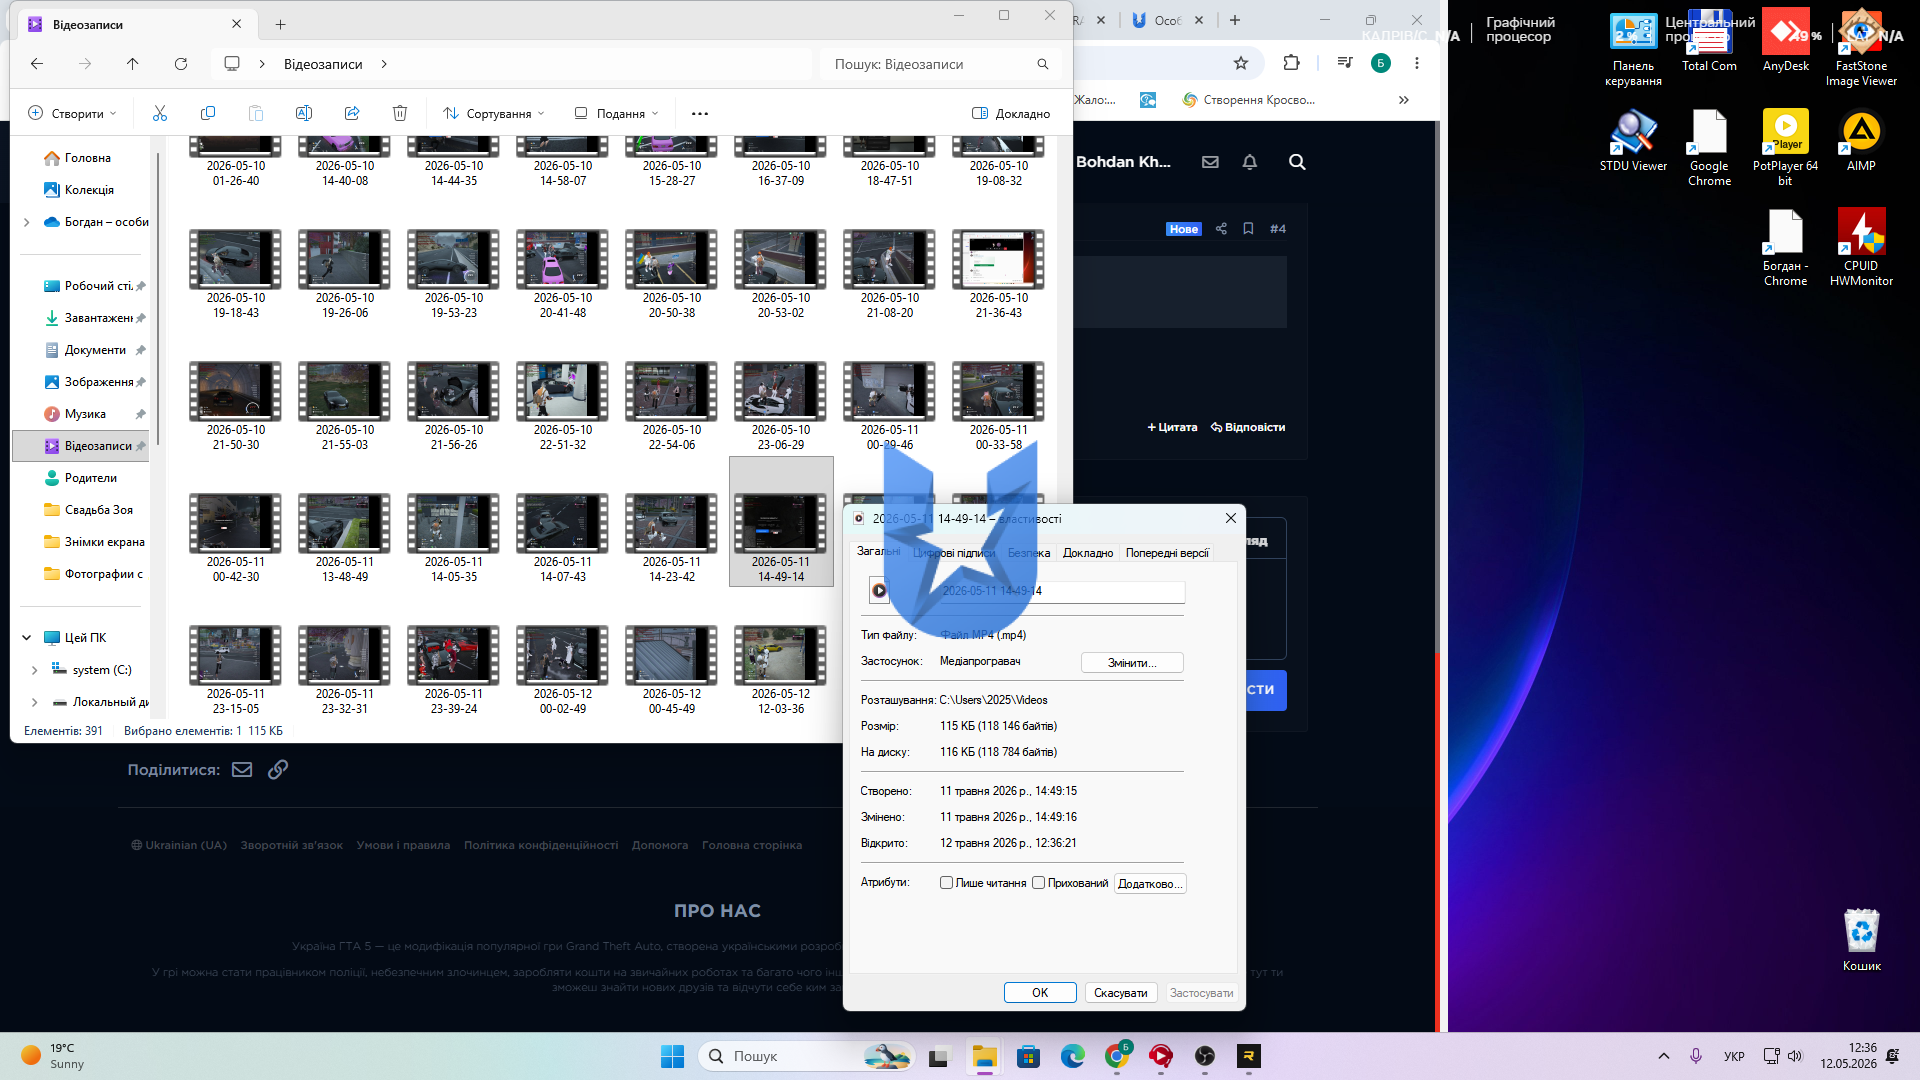
Task: Cut the selected file in Explorer toolbar
Action: click(x=160, y=114)
